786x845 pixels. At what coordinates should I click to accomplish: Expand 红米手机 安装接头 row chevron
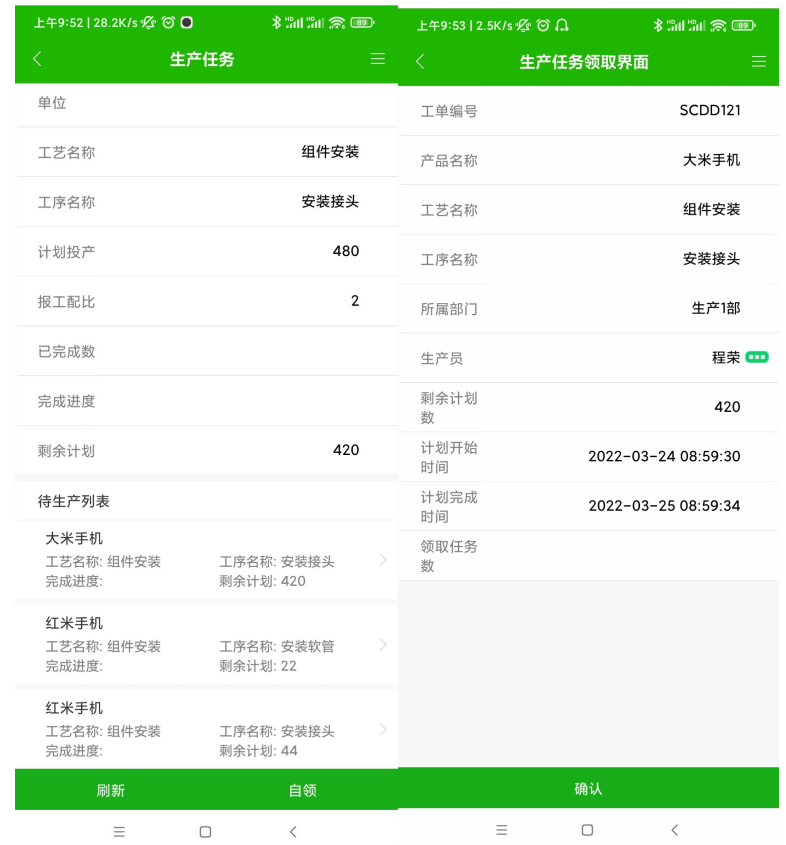(x=383, y=730)
